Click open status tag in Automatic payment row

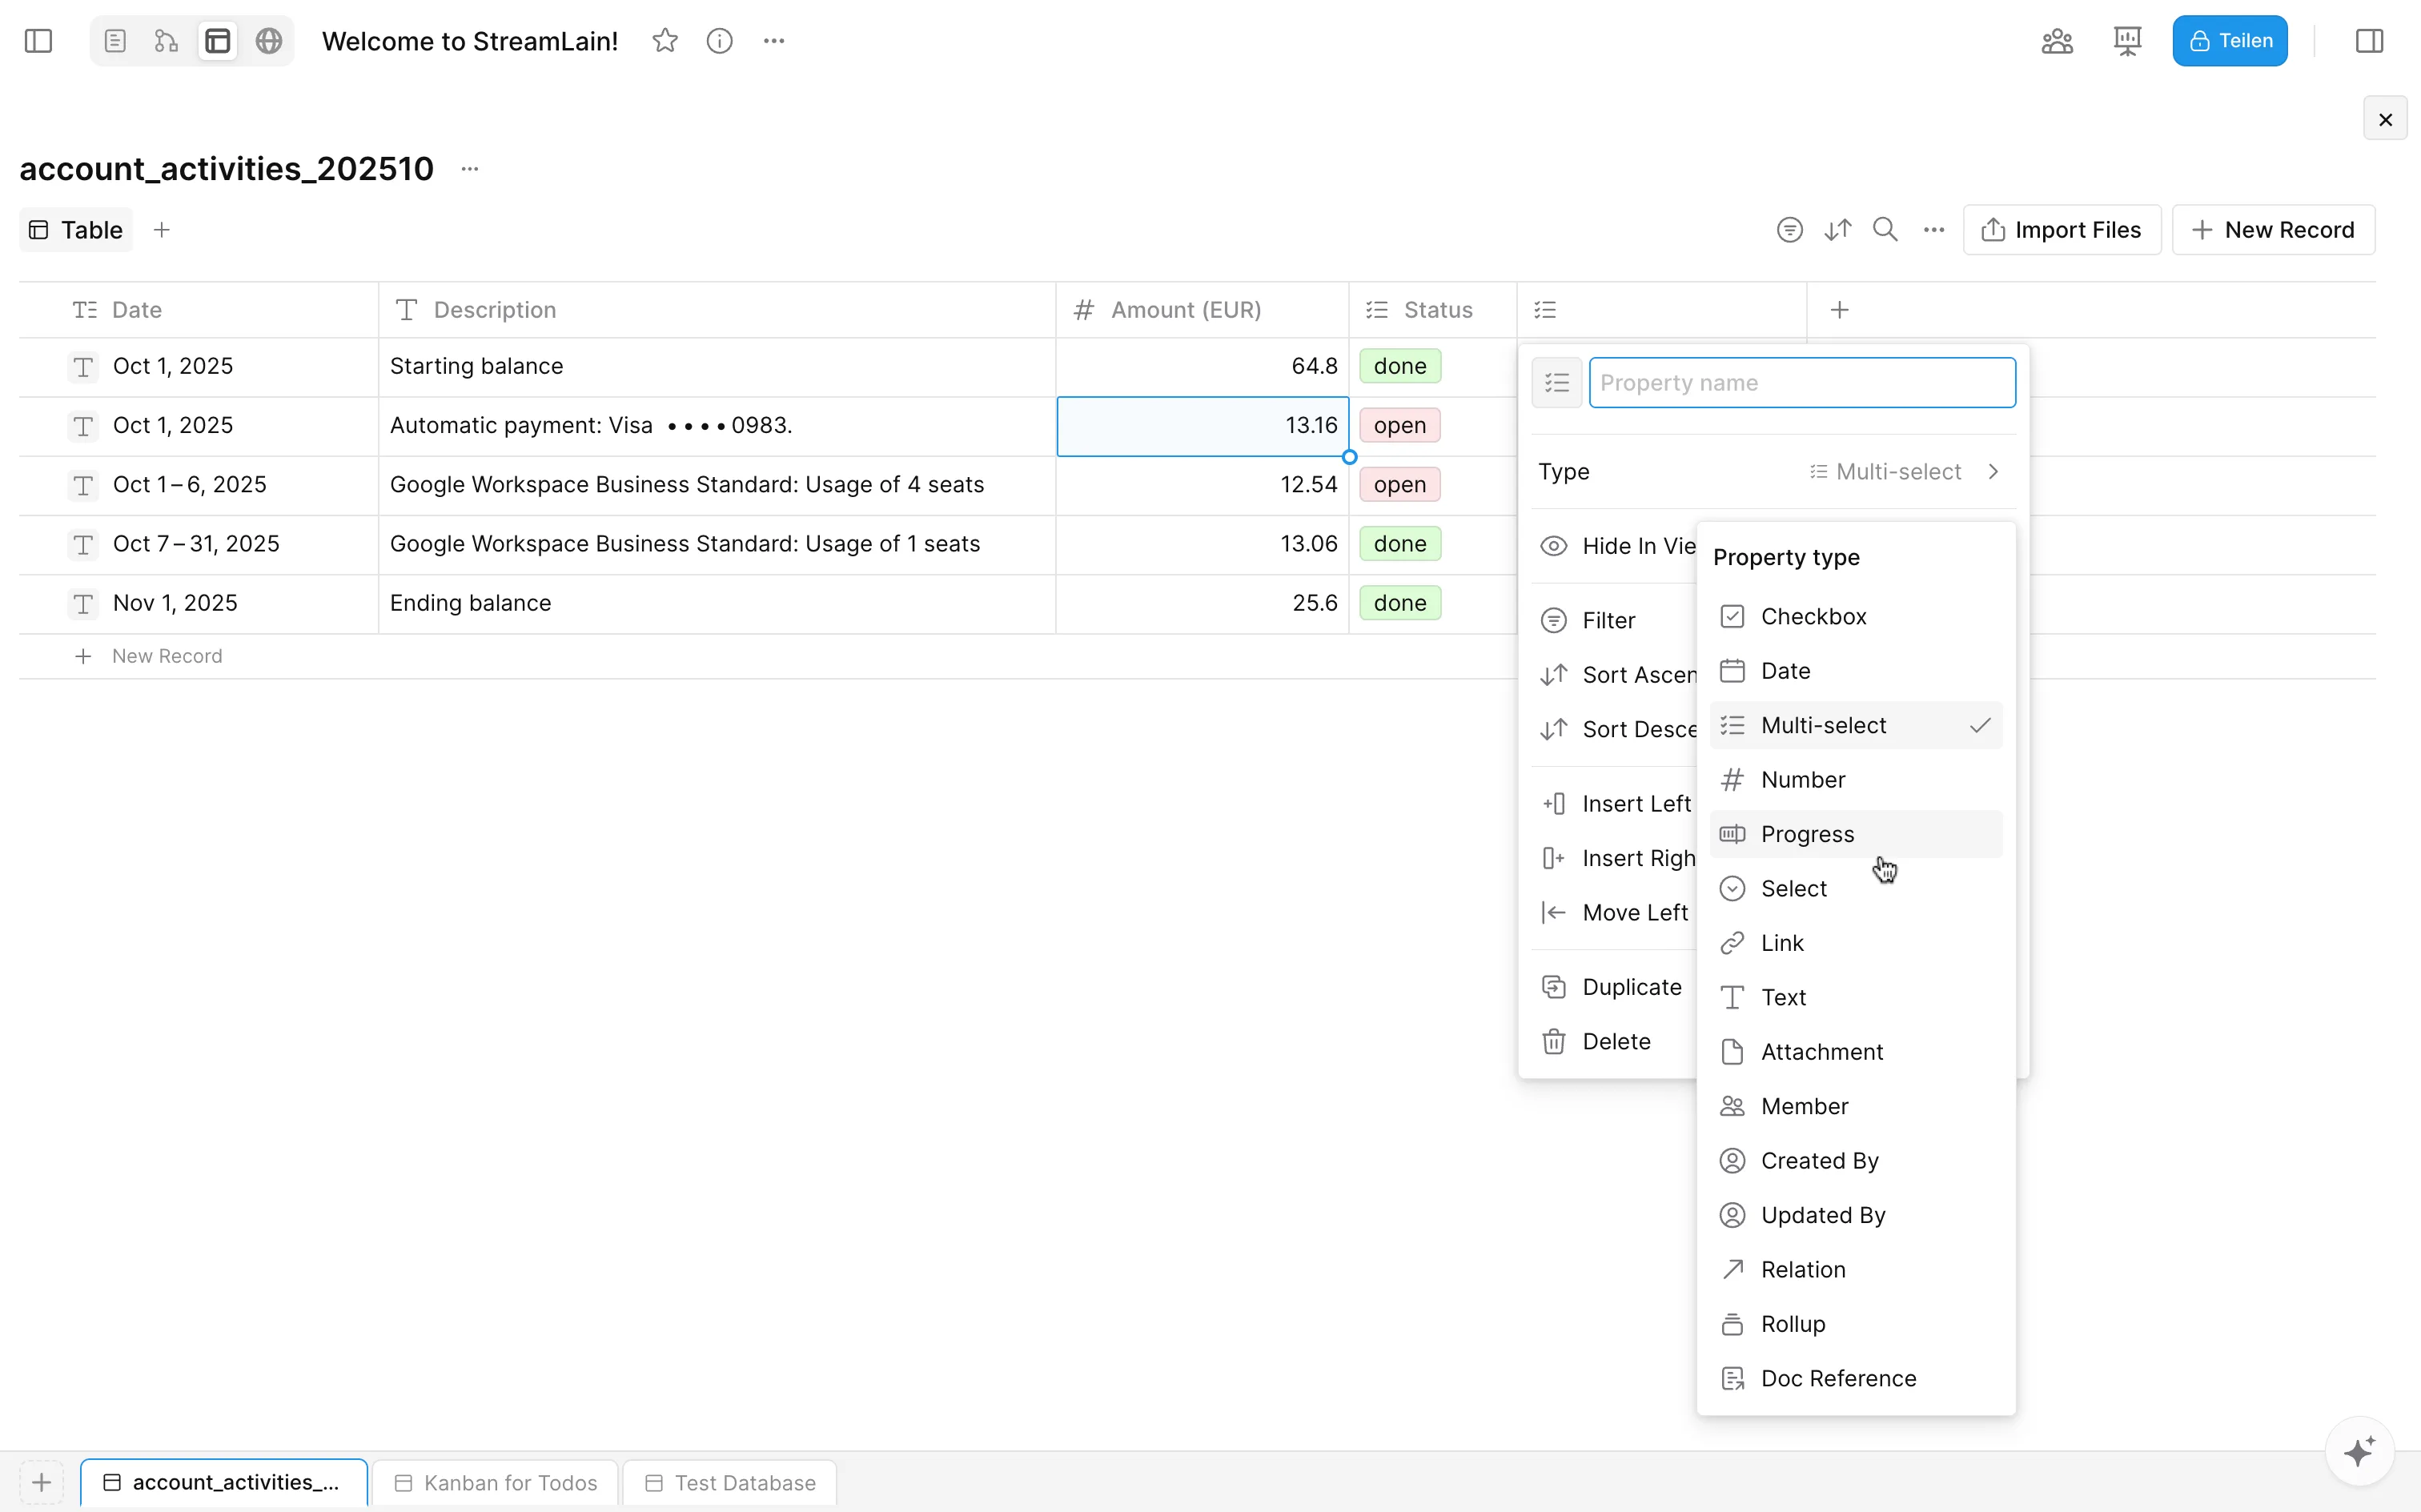coord(1400,425)
